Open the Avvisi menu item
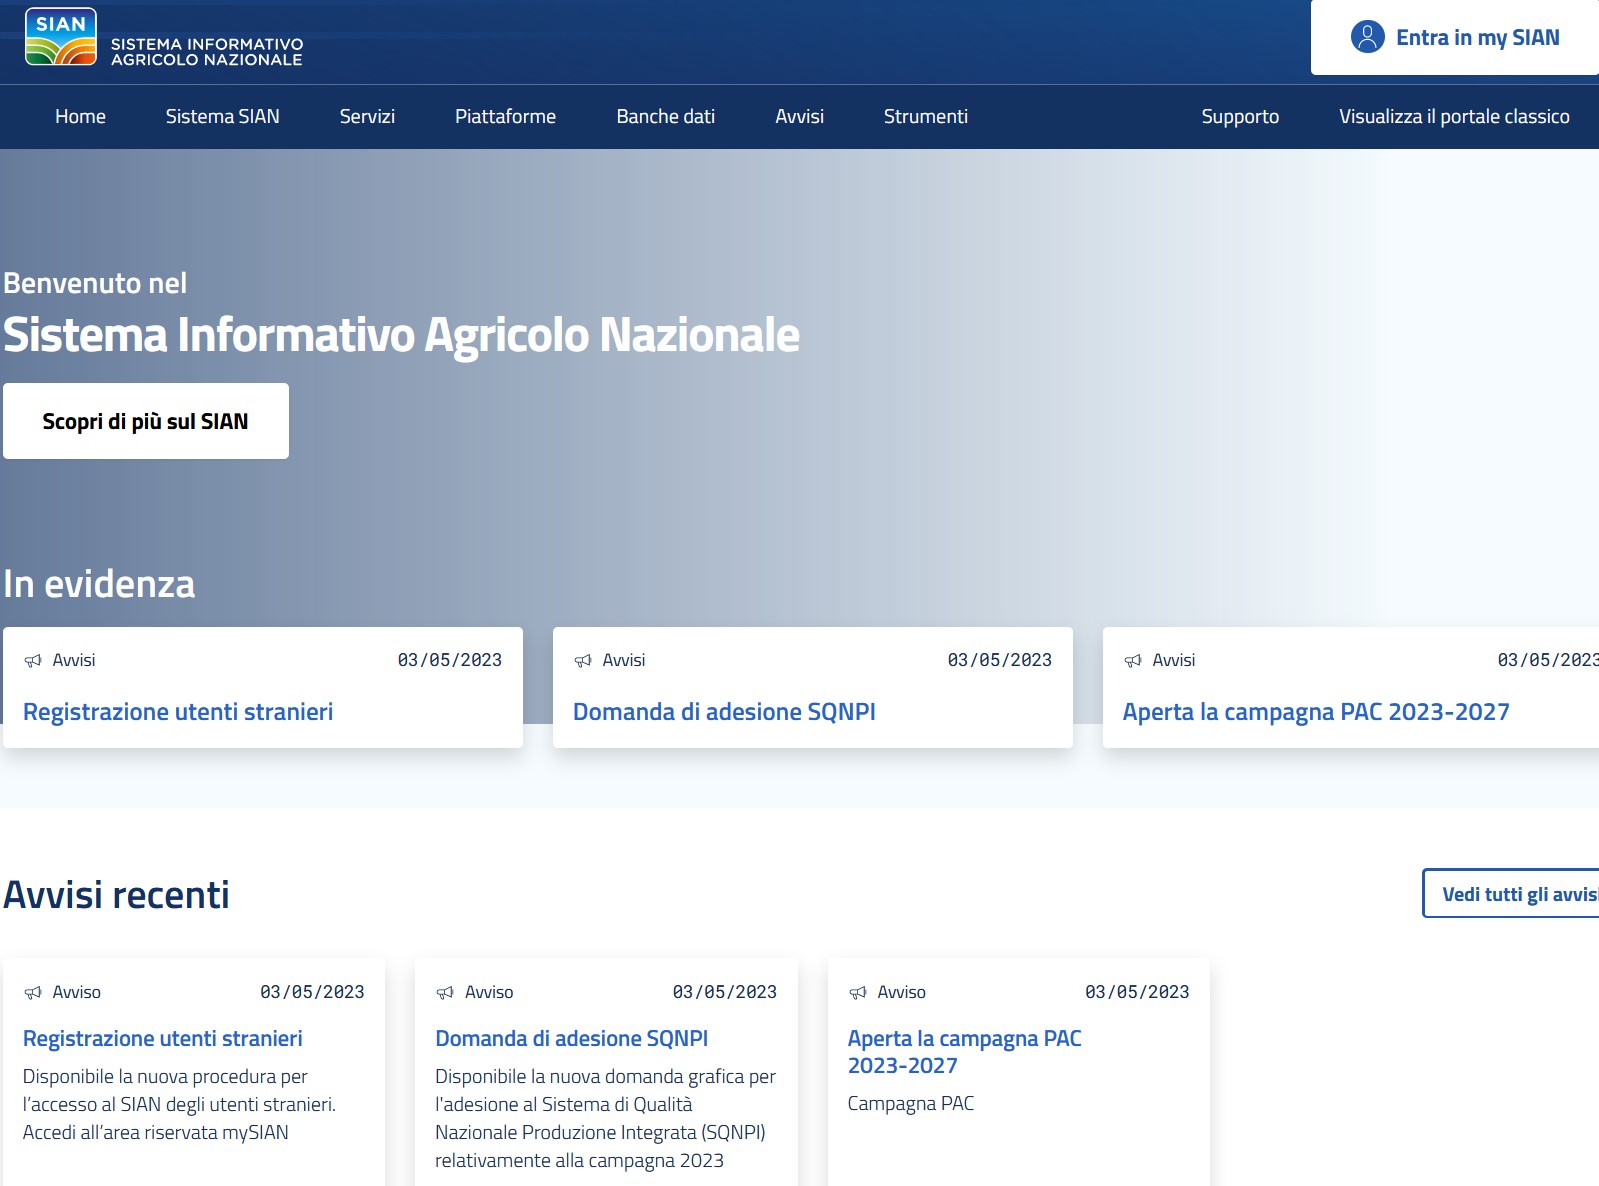 (x=799, y=116)
